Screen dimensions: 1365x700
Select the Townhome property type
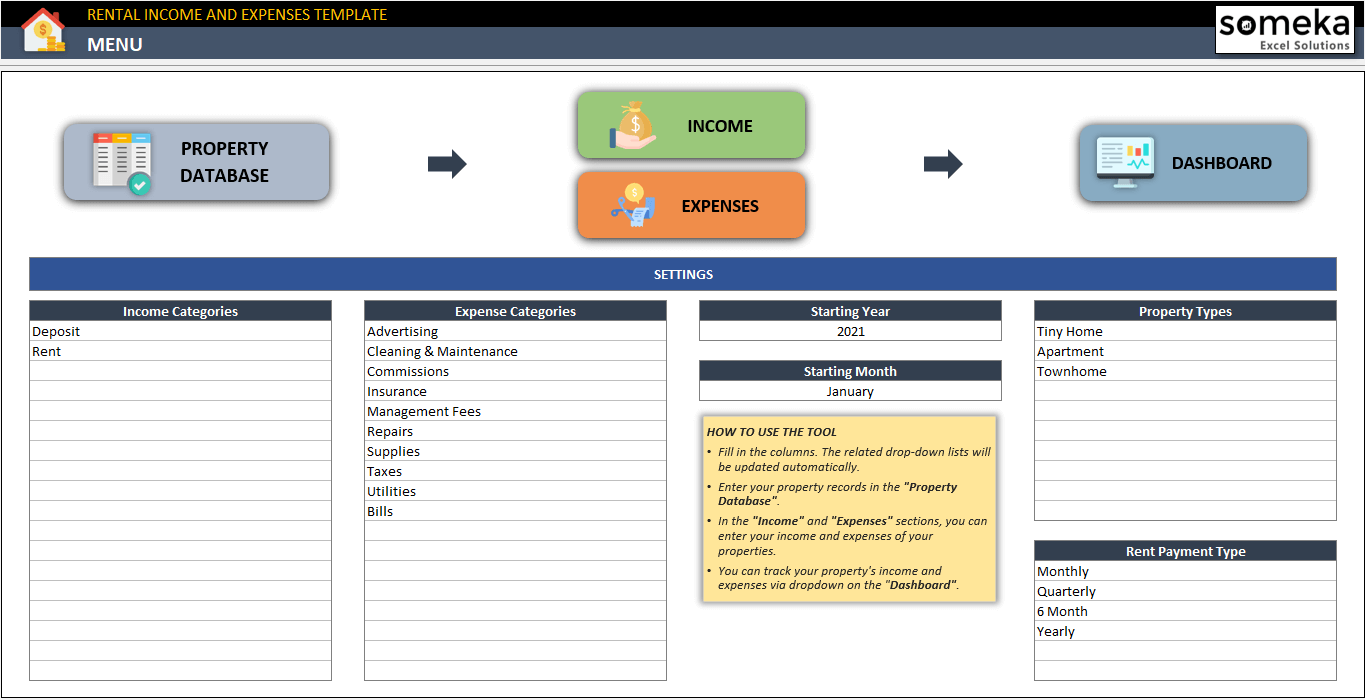click(1185, 371)
